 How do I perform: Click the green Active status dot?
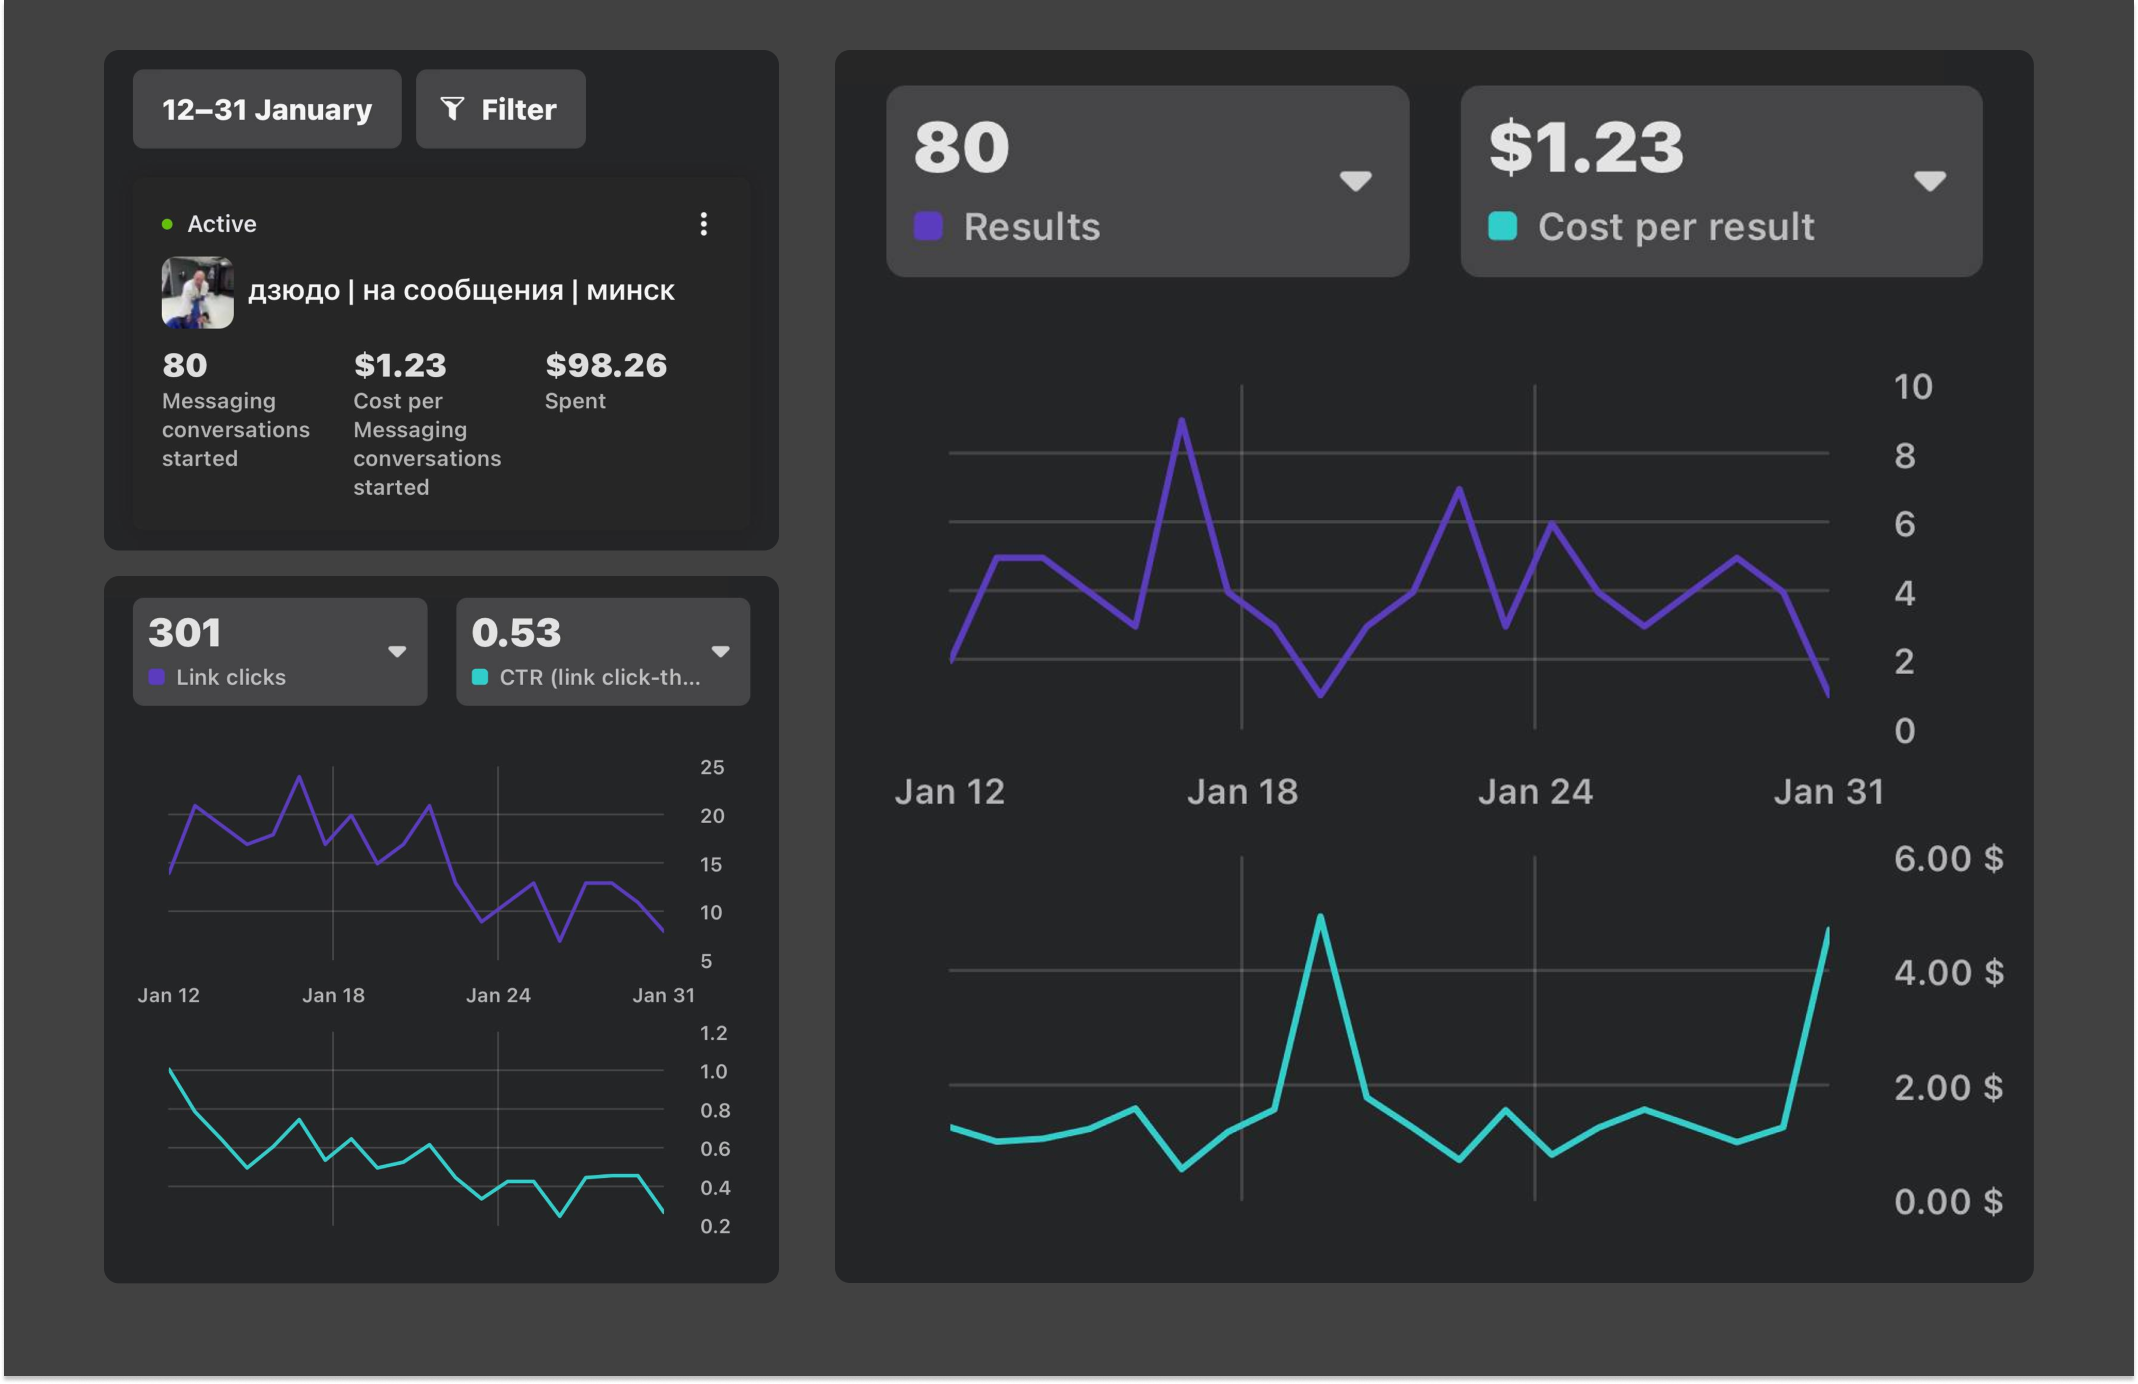pyautogui.click(x=167, y=224)
